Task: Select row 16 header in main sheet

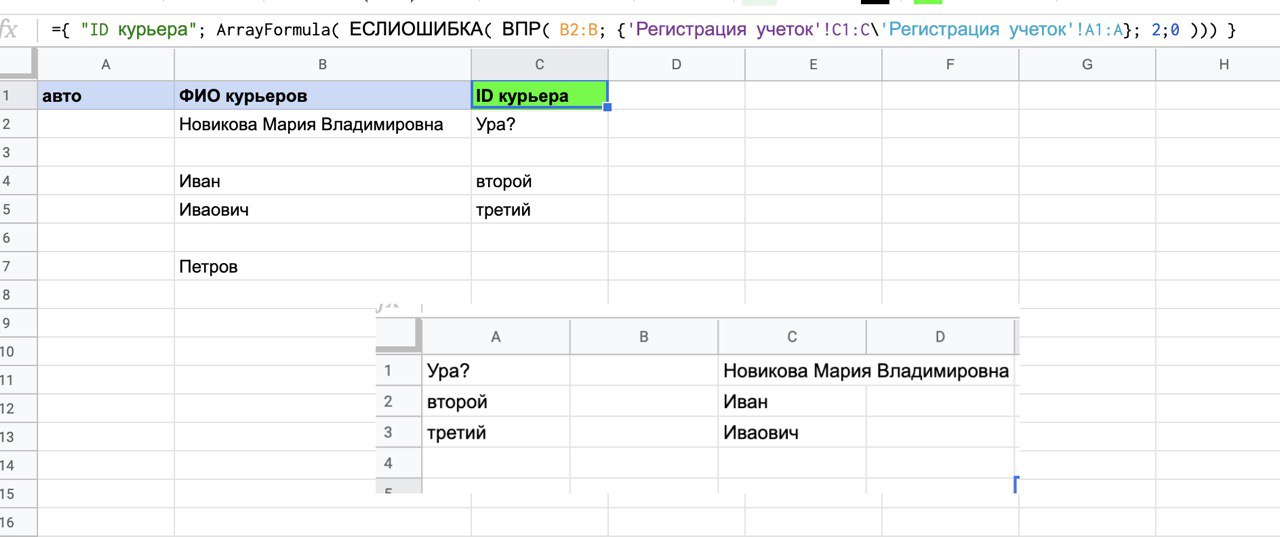Action: [x=18, y=522]
